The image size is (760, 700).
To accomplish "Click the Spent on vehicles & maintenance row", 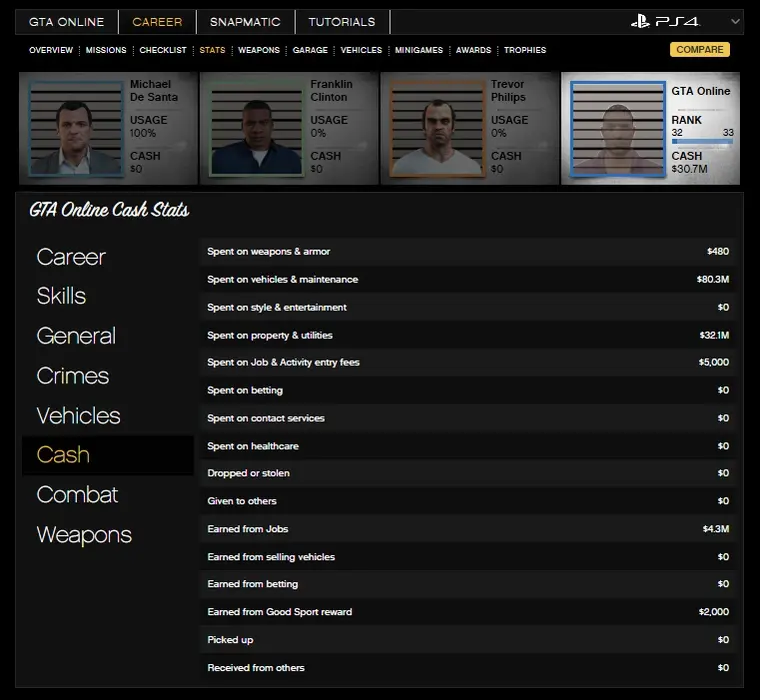I will click(x=468, y=280).
